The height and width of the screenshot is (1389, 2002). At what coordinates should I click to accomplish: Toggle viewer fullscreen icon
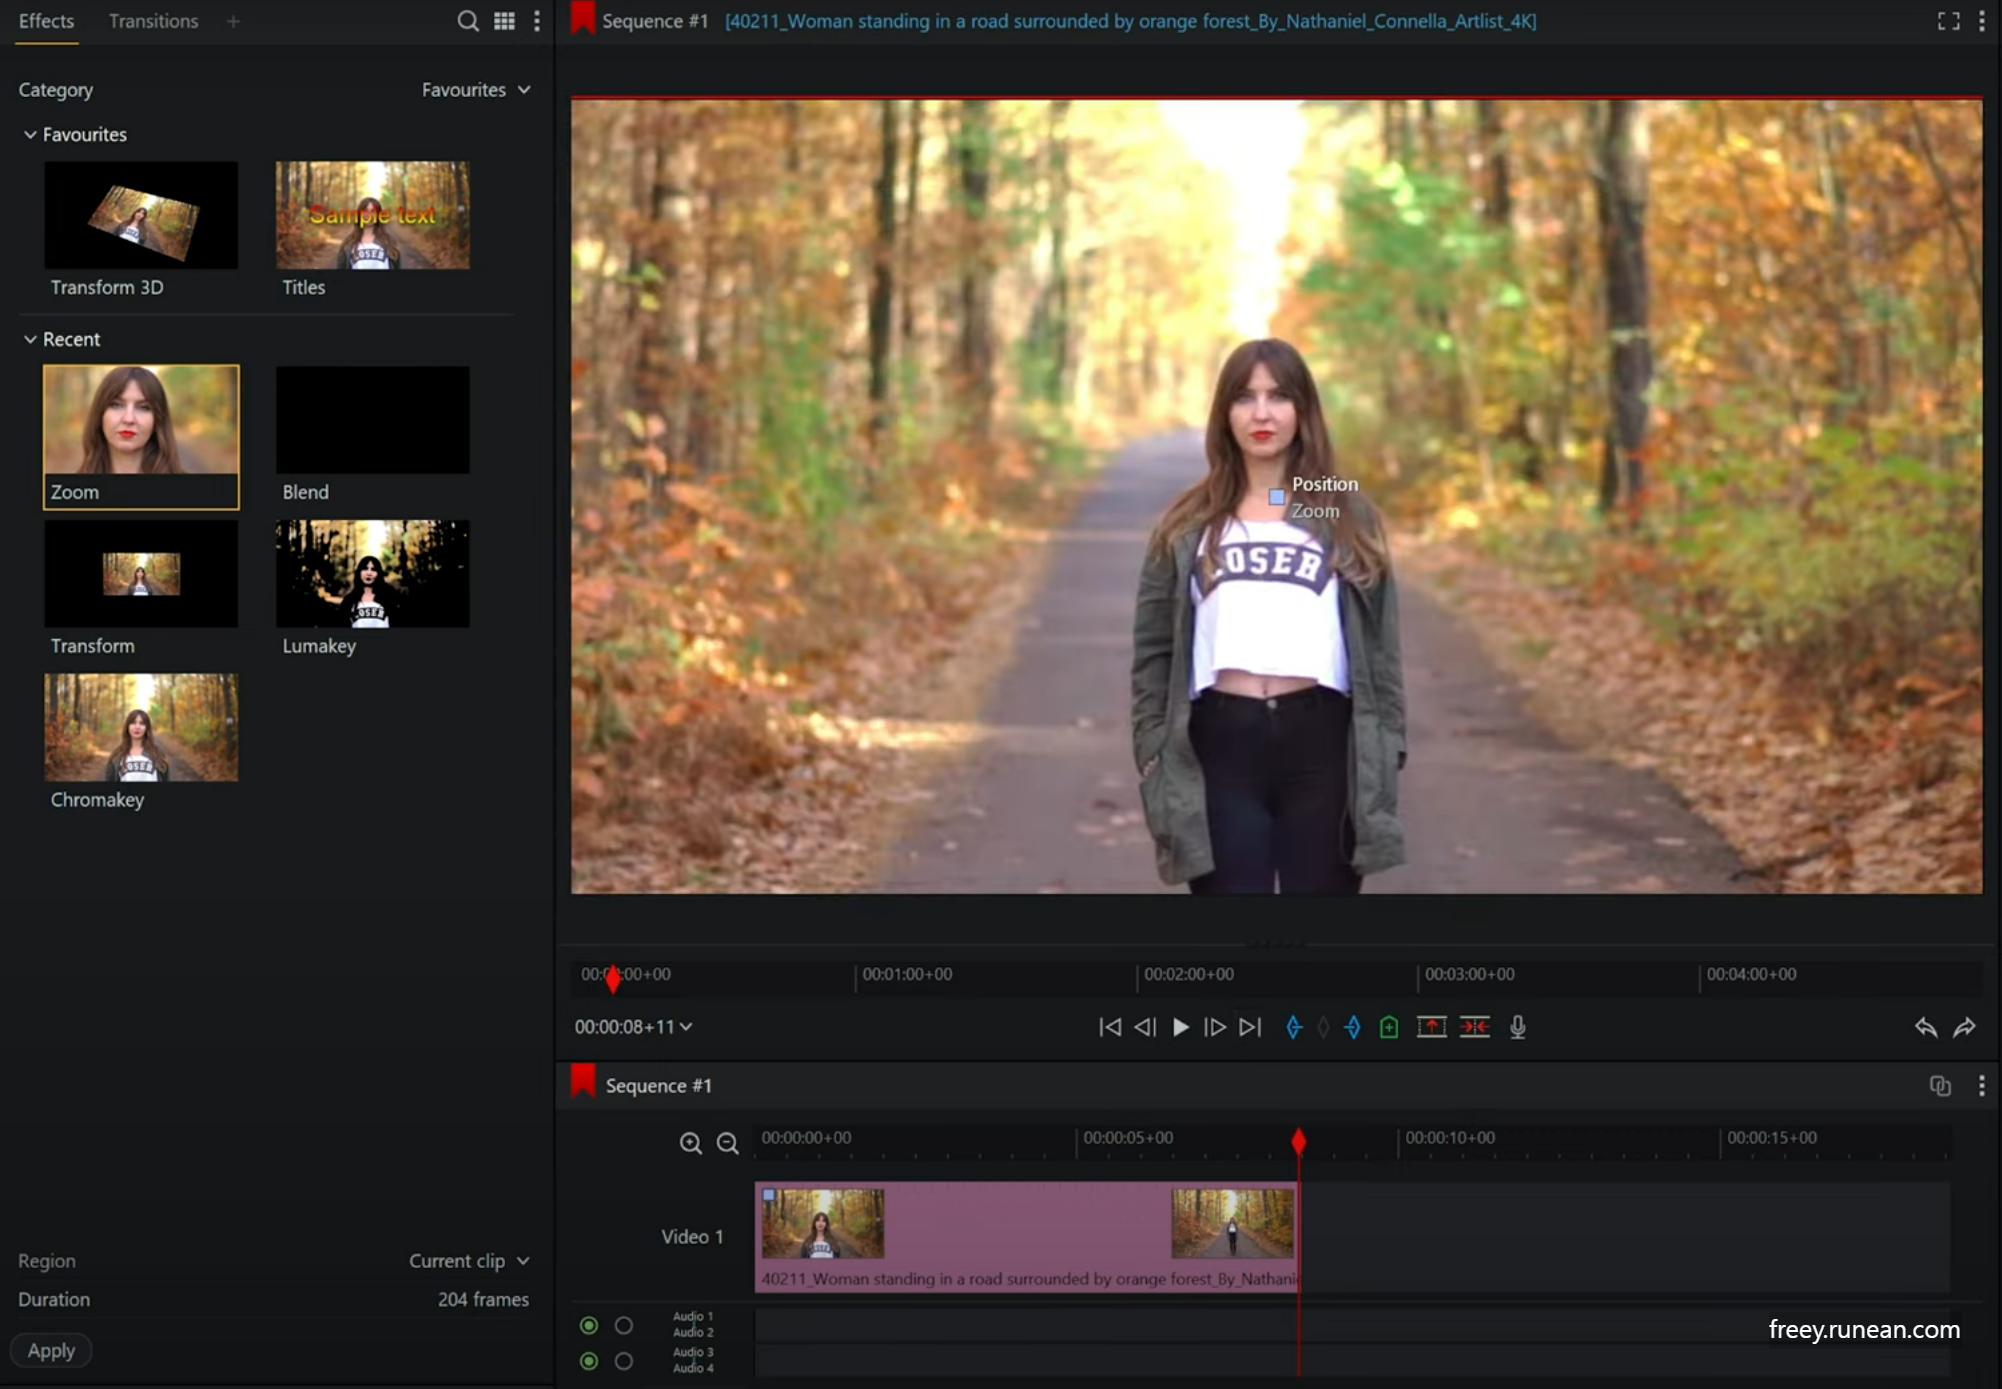(x=1948, y=21)
